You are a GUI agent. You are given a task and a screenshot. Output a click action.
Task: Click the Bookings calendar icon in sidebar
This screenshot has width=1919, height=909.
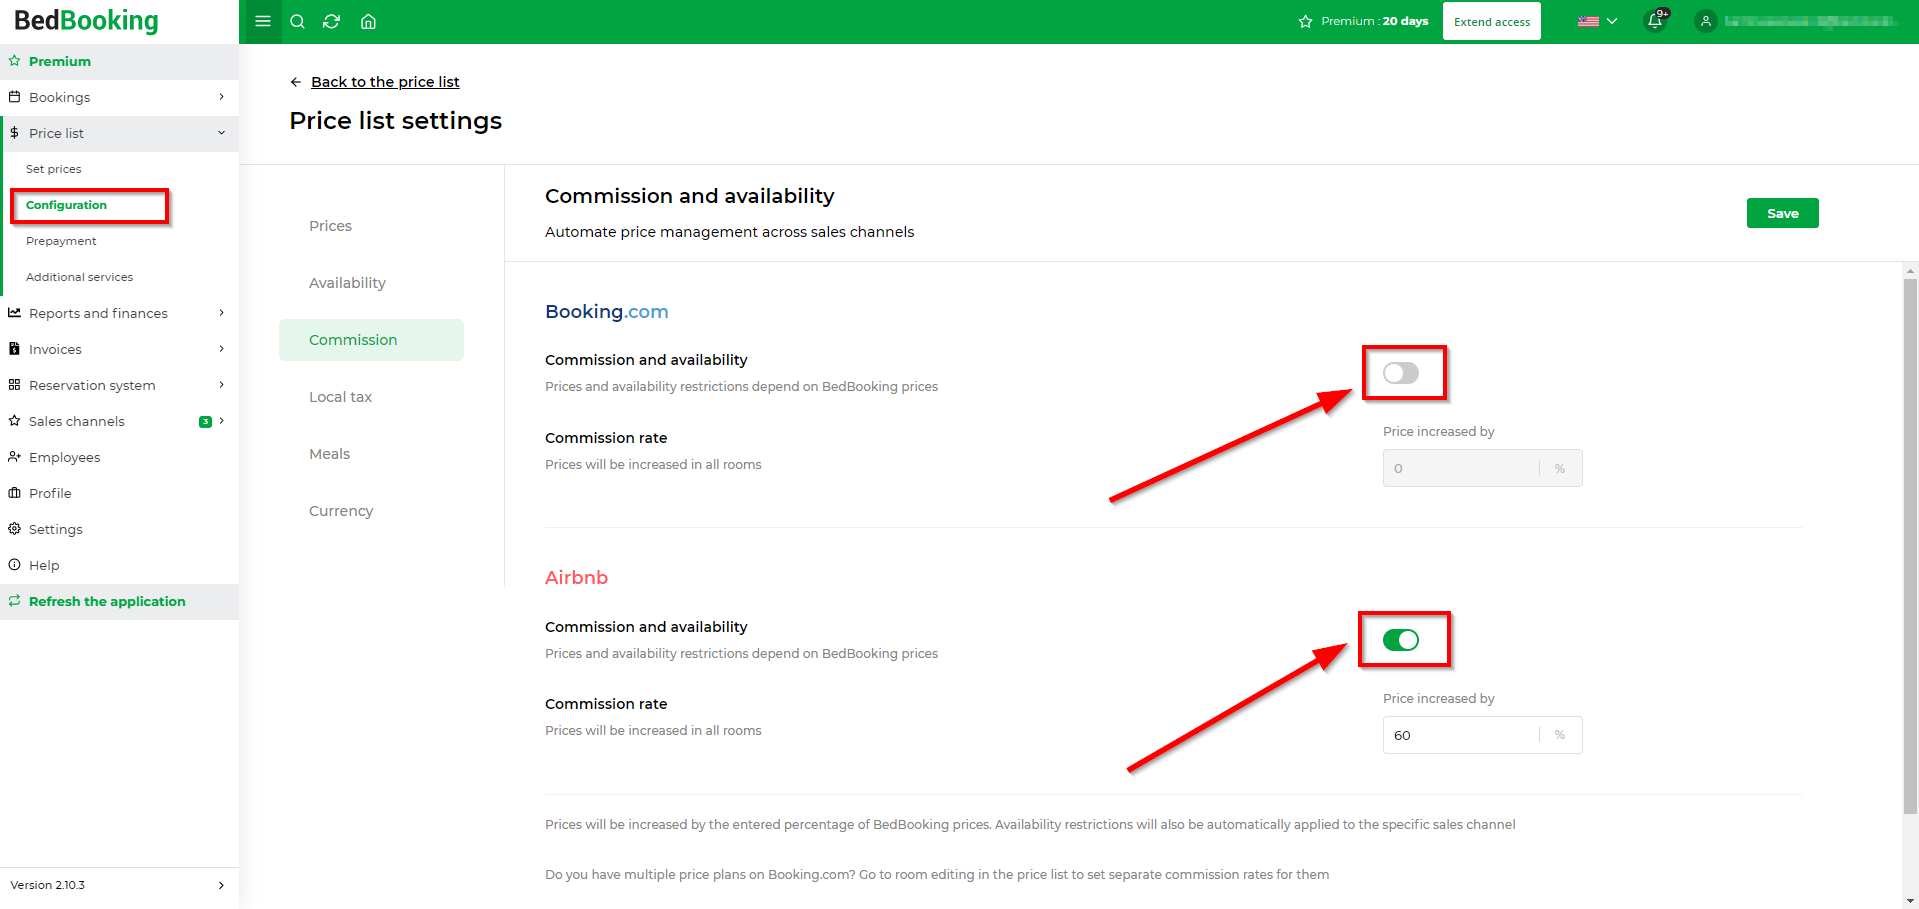click(14, 97)
